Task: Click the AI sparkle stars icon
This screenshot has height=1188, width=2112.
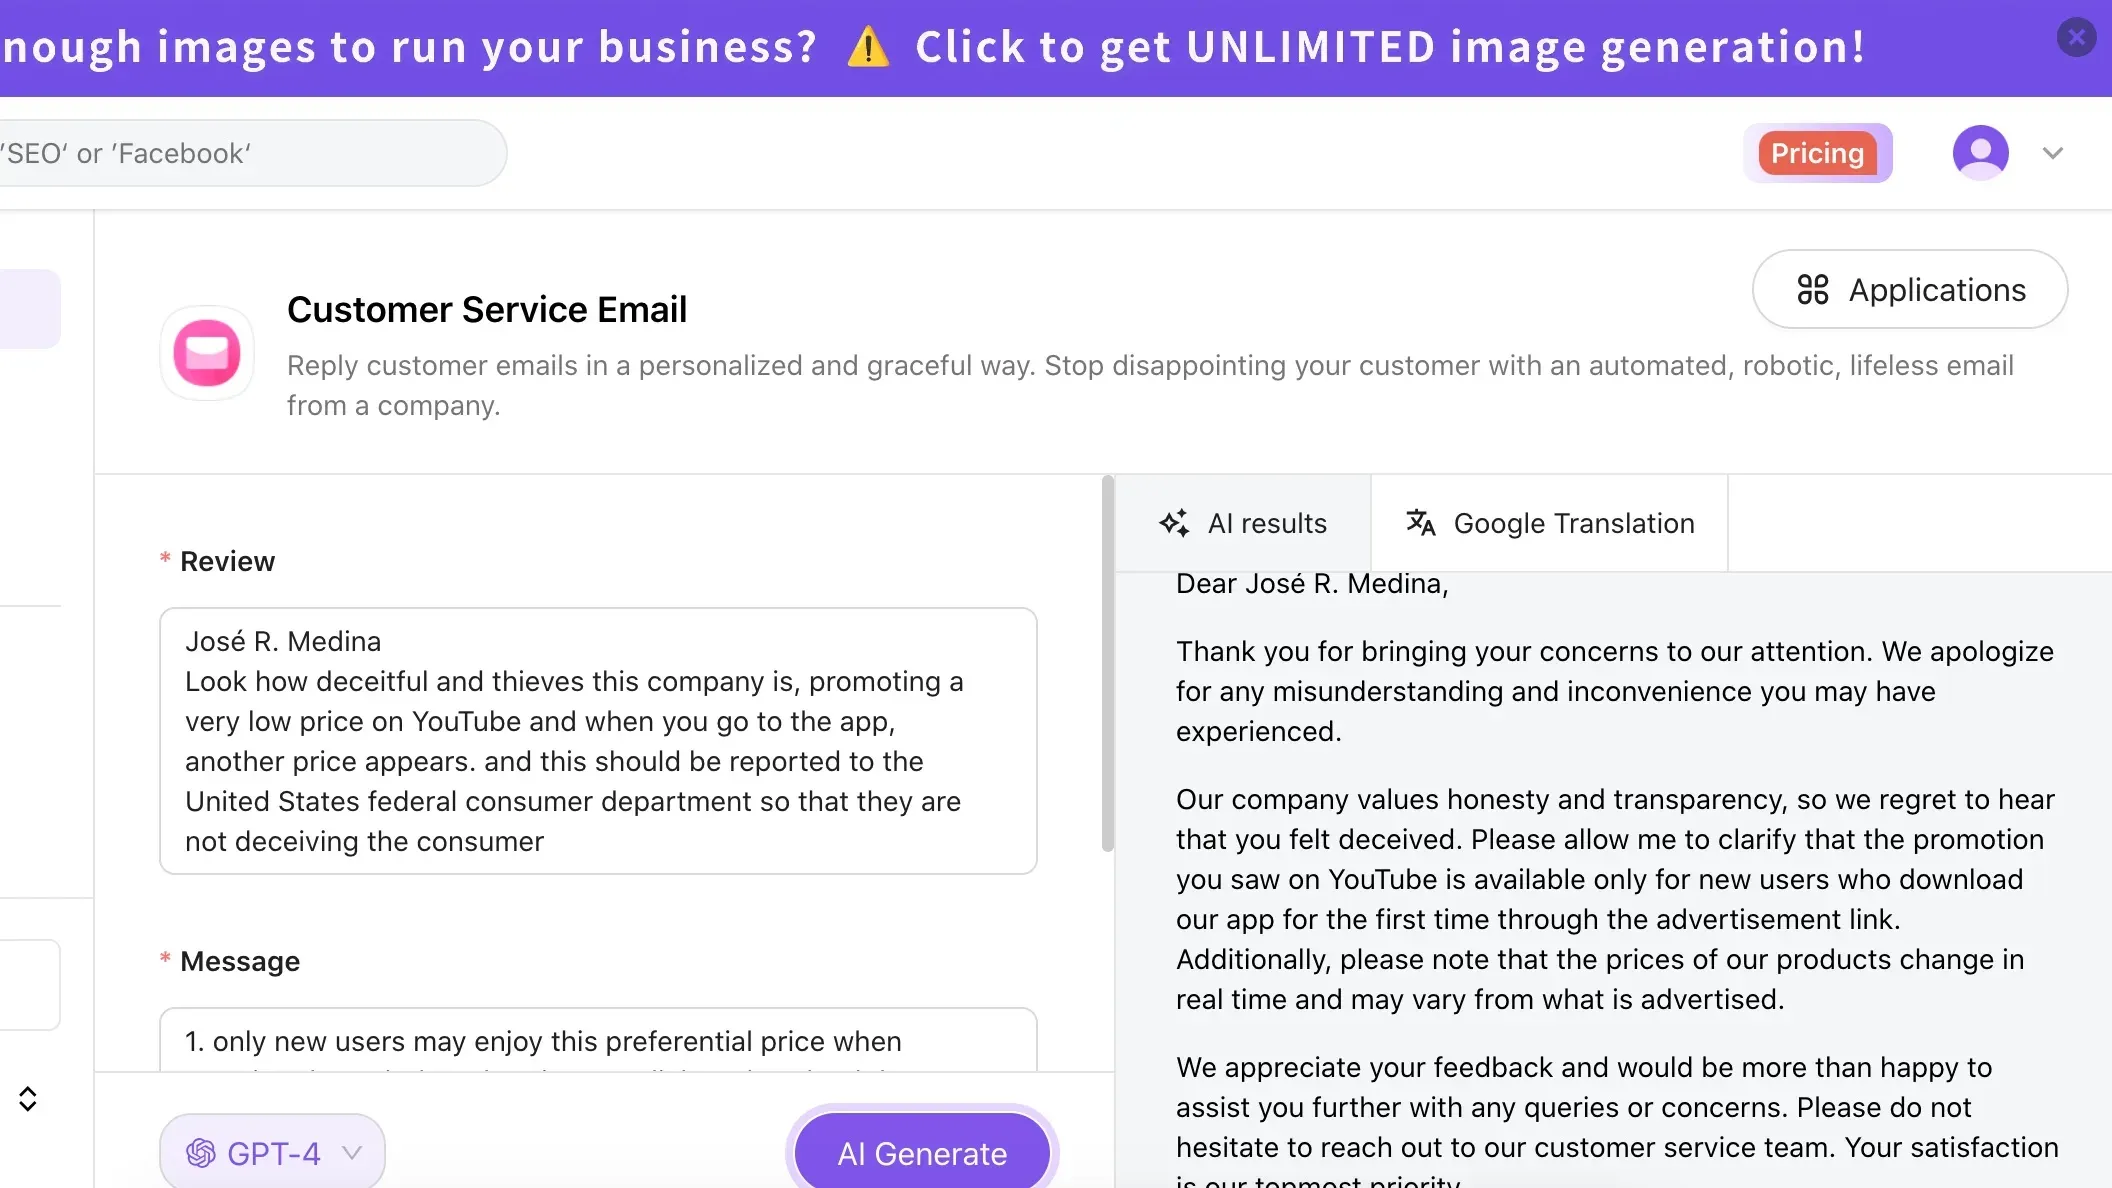Action: tap(1174, 523)
